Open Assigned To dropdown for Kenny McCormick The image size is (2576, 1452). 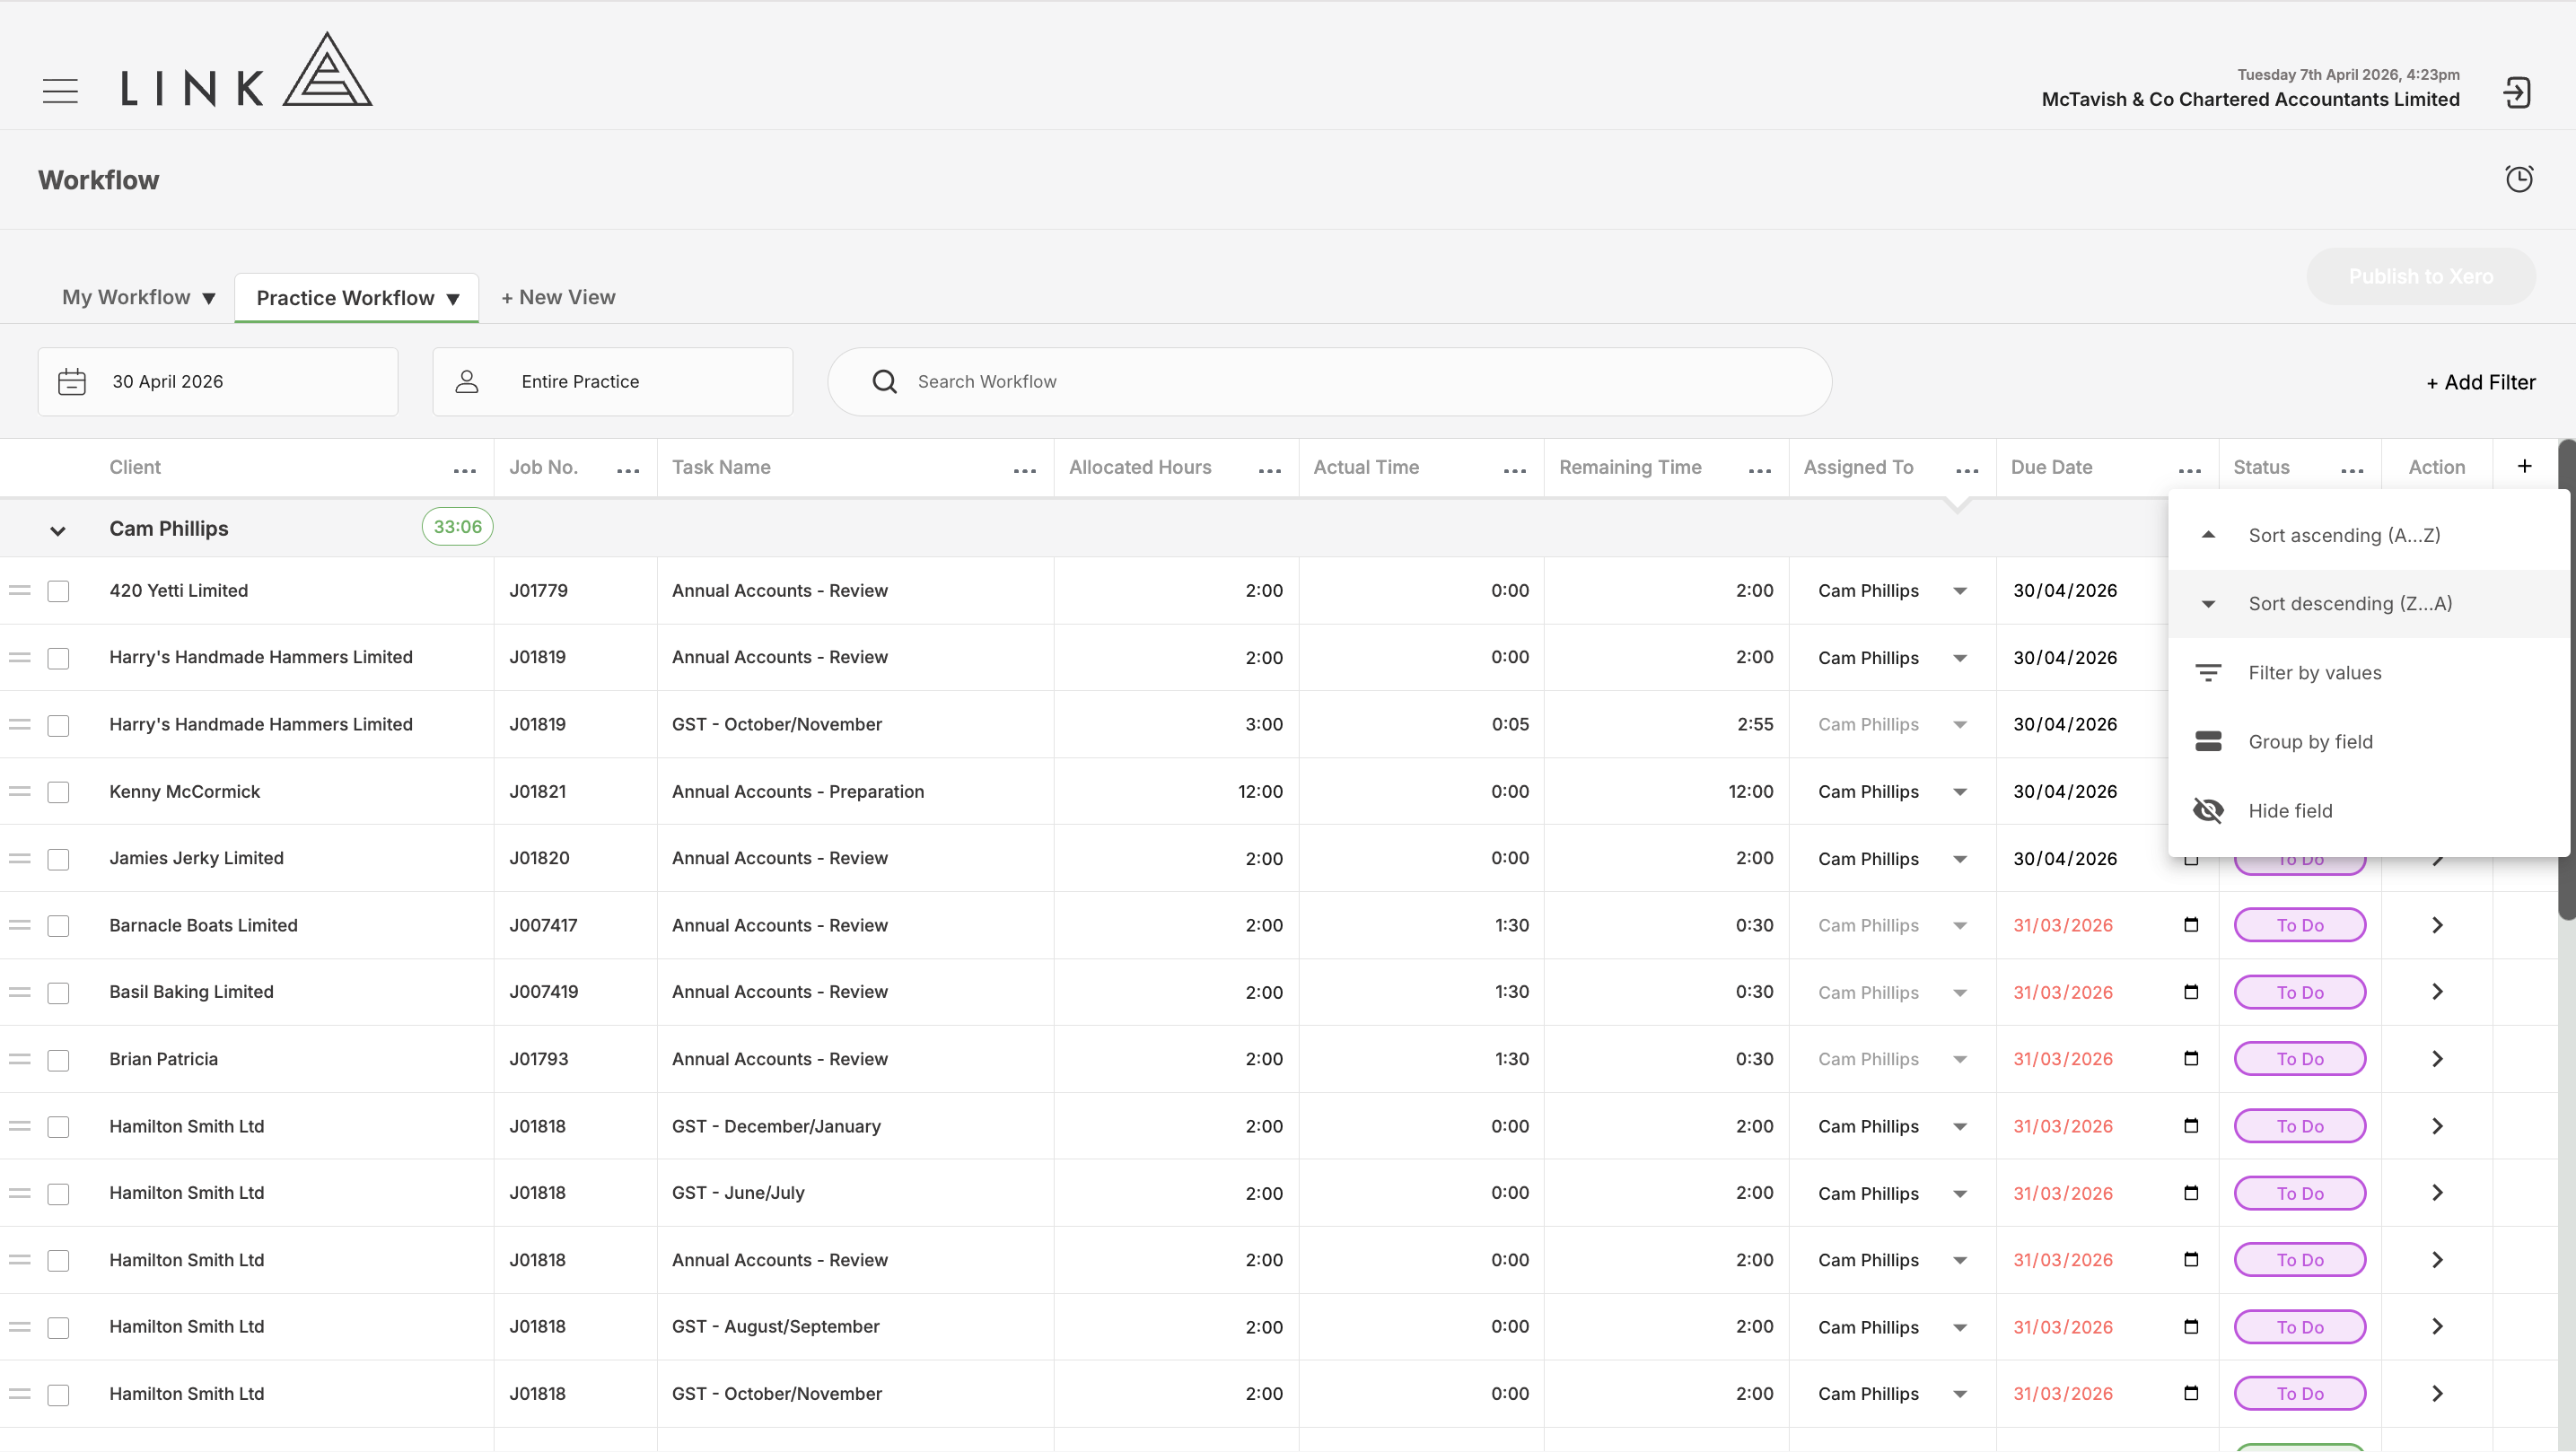click(x=1960, y=792)
